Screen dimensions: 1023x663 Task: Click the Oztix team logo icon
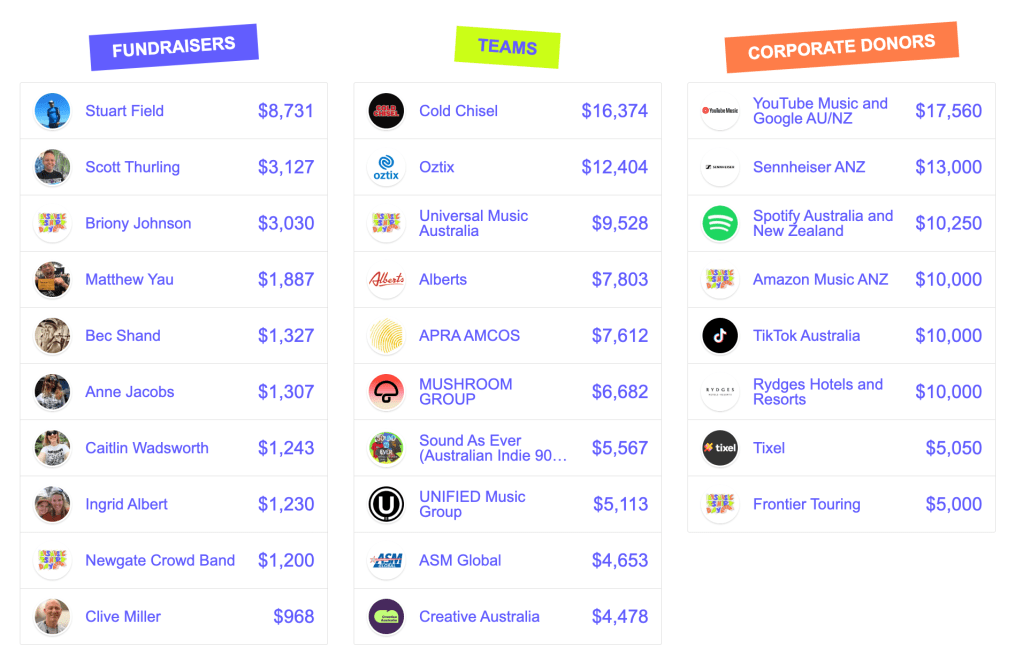[386, 167]
